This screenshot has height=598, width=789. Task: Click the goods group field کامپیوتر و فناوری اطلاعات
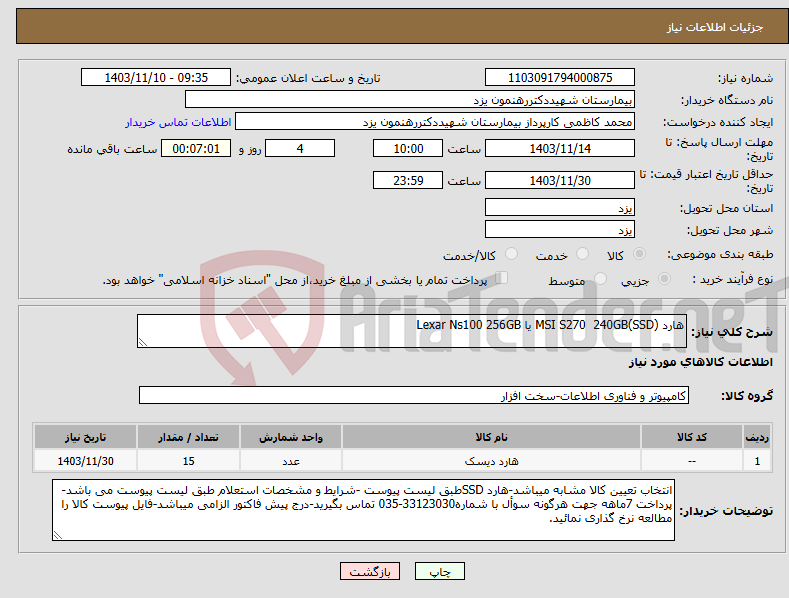(414, 396)
